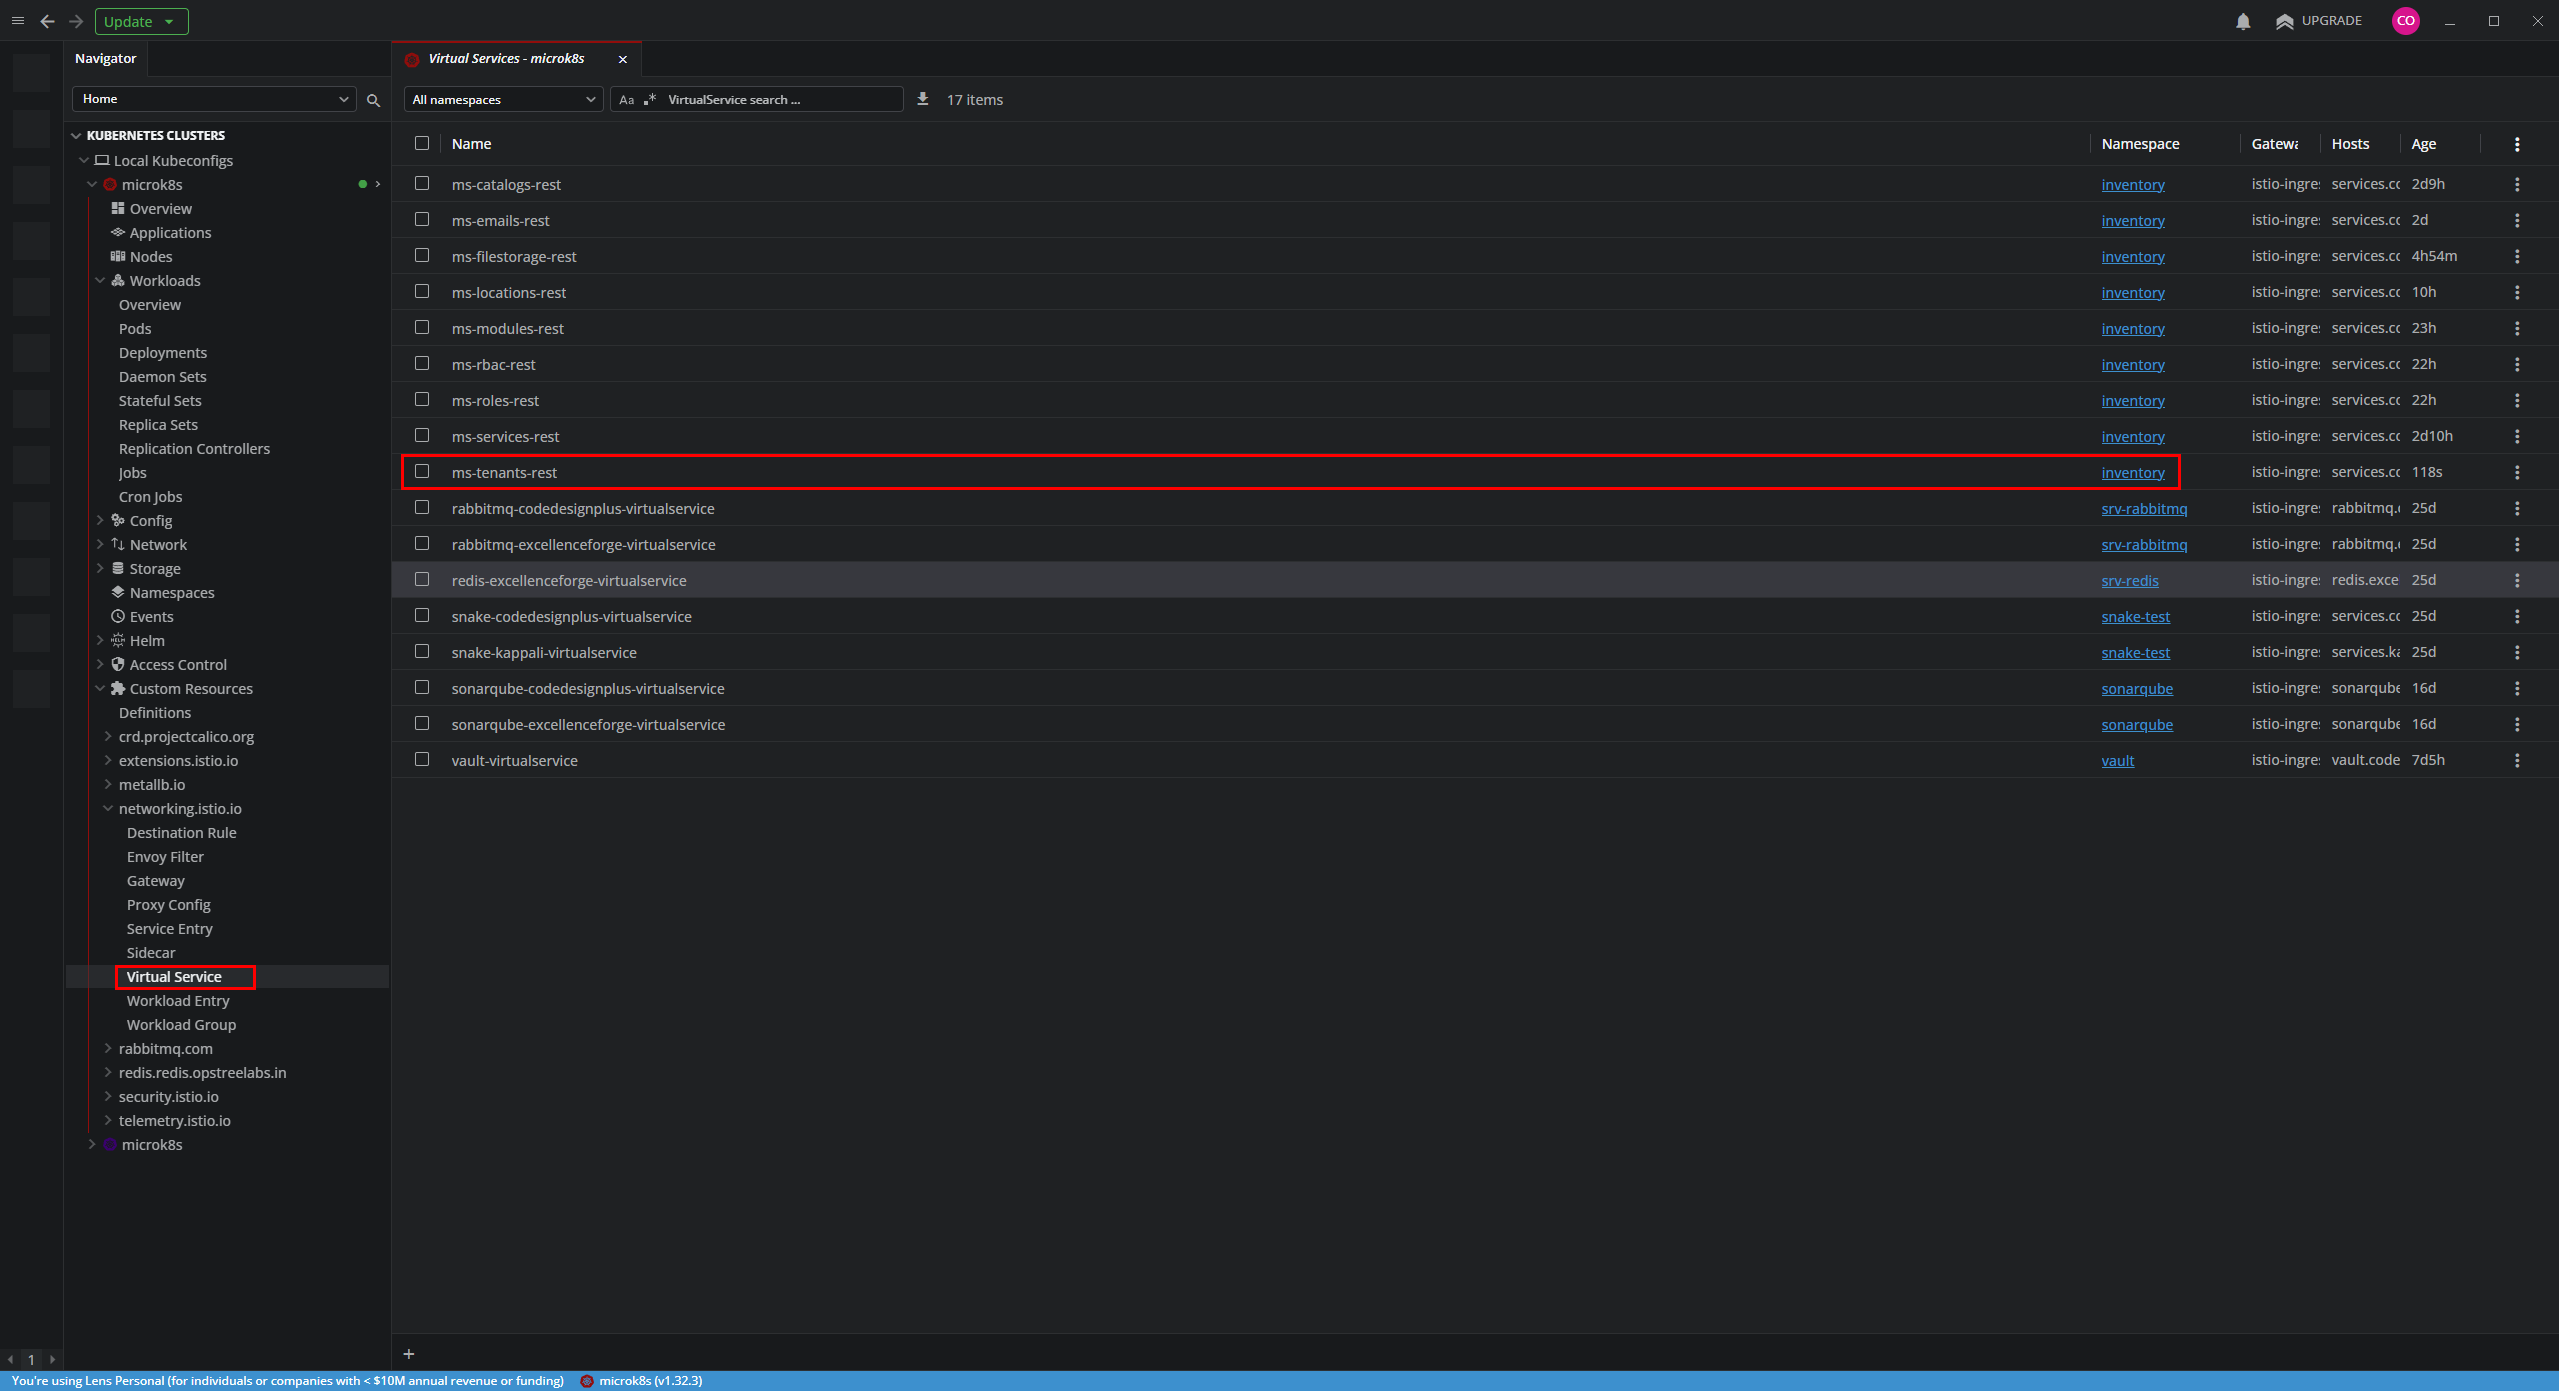Sort by the Age column header
Screen dimensions: 2559x1391
pyautogui.click(x=2423, y=144)
